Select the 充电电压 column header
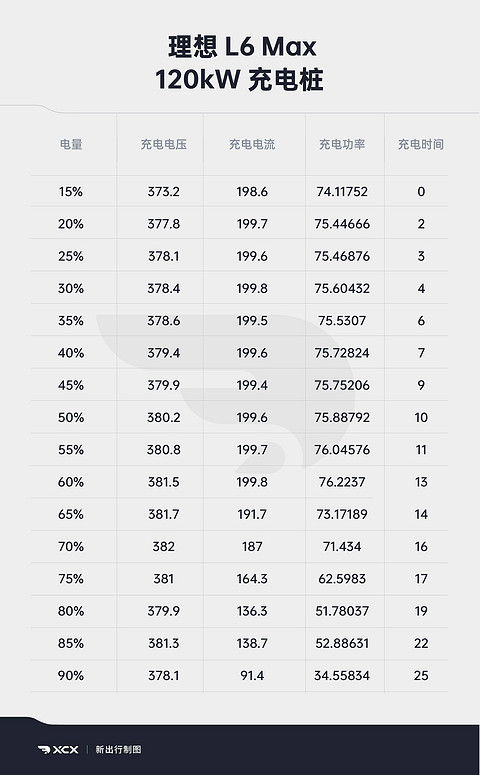Viewport: 480px width, 775px height. click(x=163, y=144)
